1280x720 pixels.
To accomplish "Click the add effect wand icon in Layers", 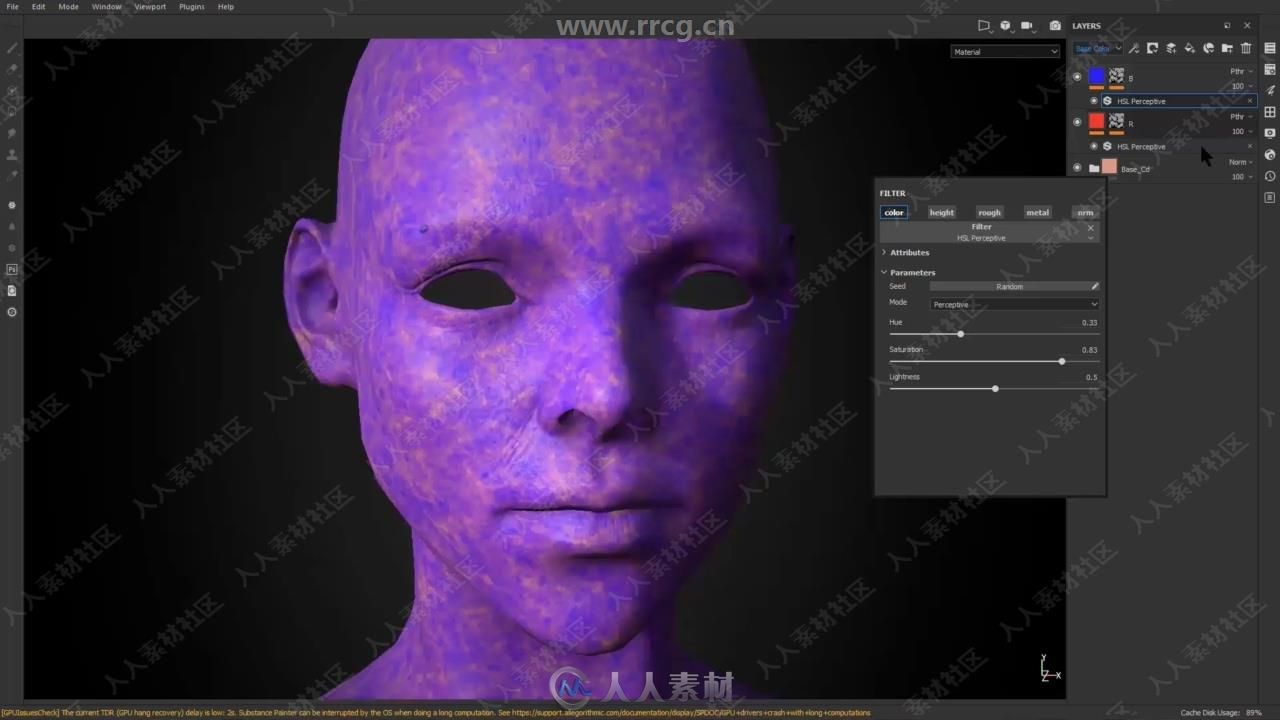I will pyautogui.click(x=1133, y=48).
